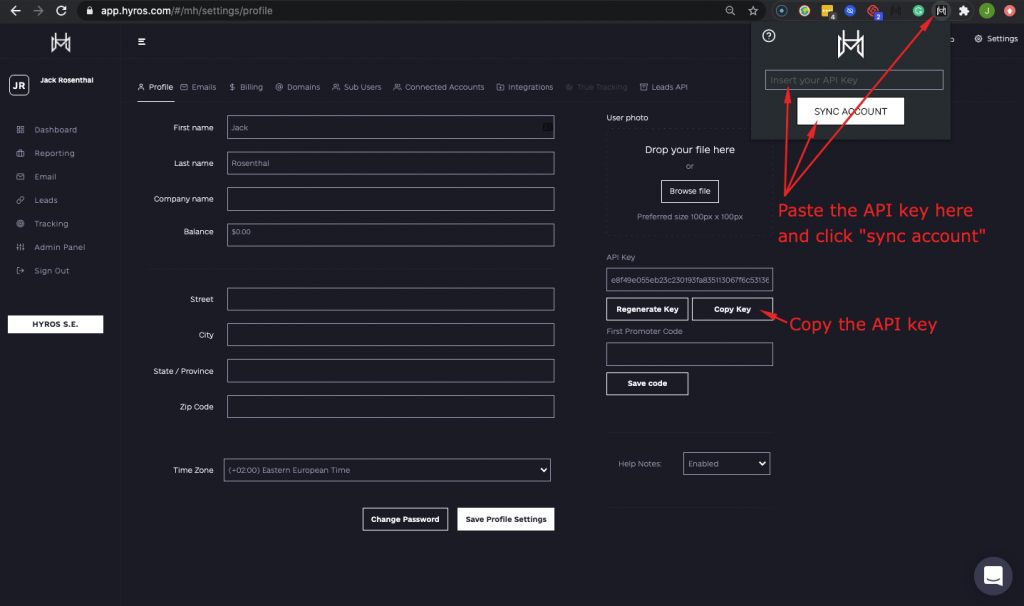The height and width of the screenshot is (606, 1024).
Task: Open the Hyros extension icon in toolbar
Action: point(941,10)
